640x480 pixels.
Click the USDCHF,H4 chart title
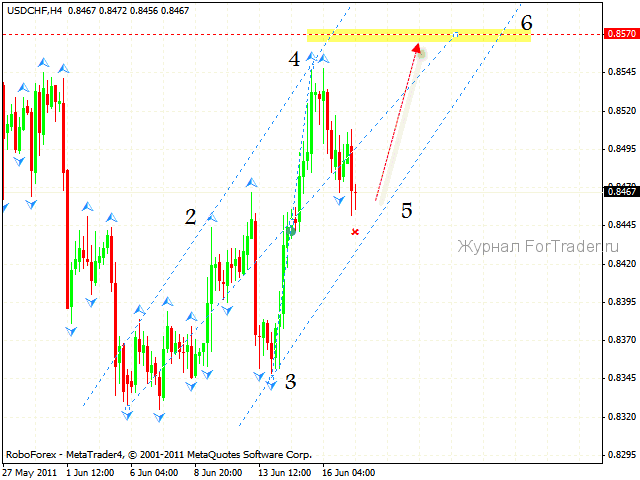35,11
